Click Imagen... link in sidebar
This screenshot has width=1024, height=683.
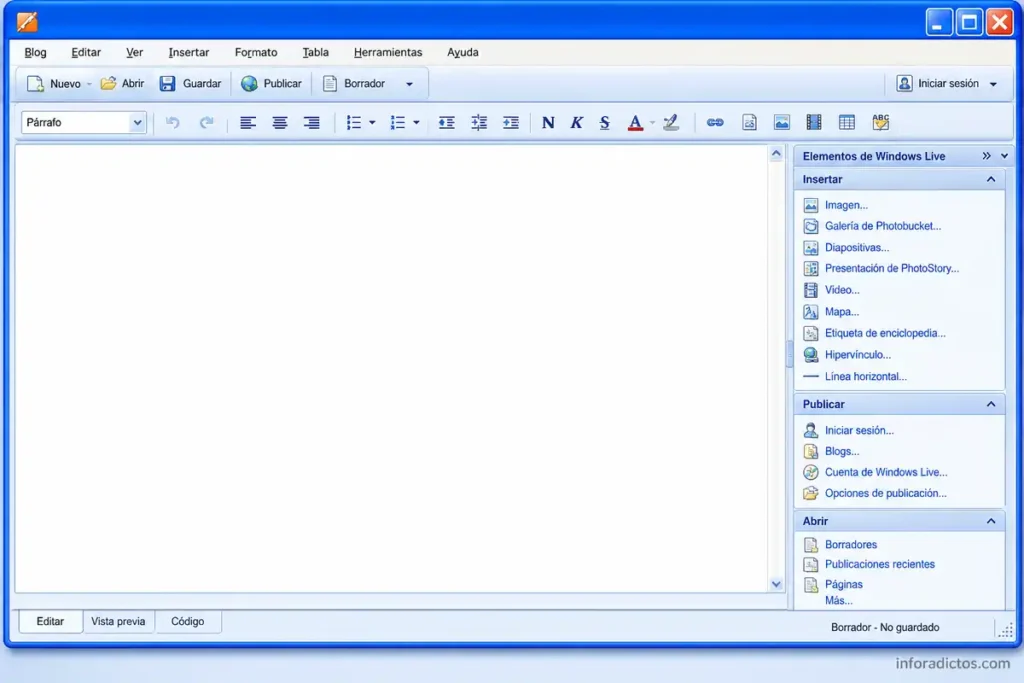[846, 205]
